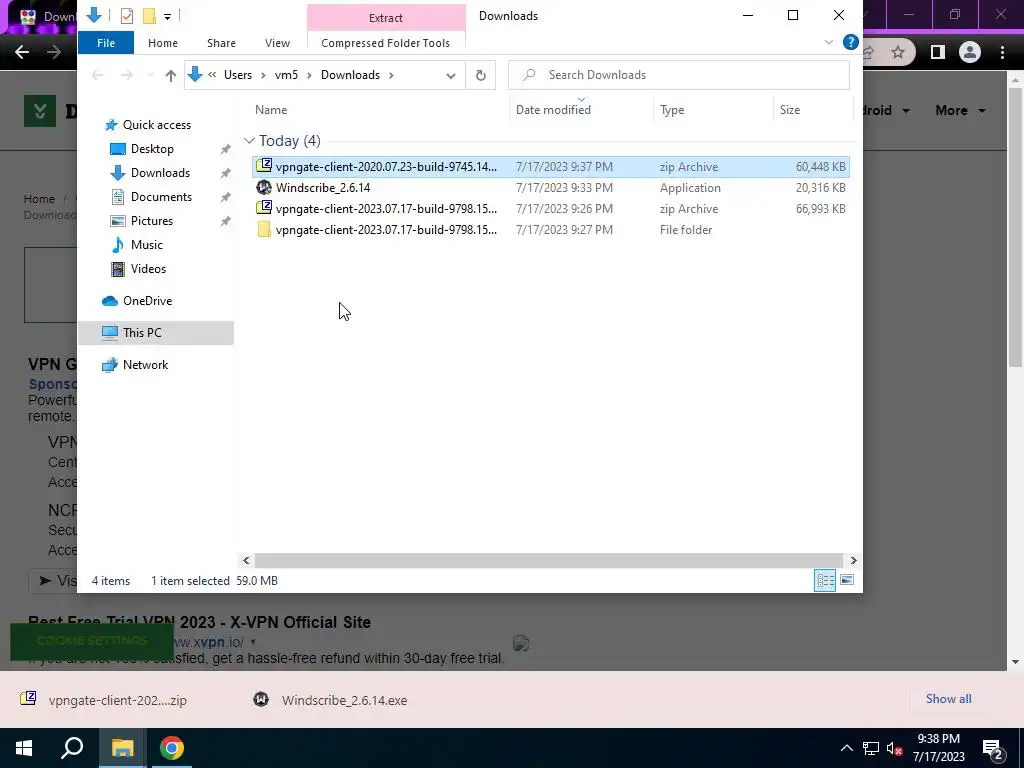The height and width of the screenshot is (768, 1024).
Task: Open taskbar Search magnifier
Action: 72,748
